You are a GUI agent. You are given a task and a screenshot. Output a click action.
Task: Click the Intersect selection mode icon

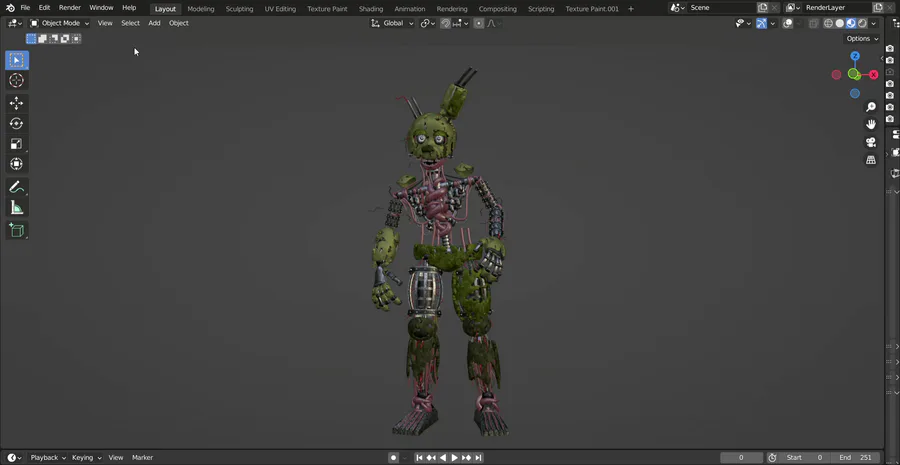76,38
